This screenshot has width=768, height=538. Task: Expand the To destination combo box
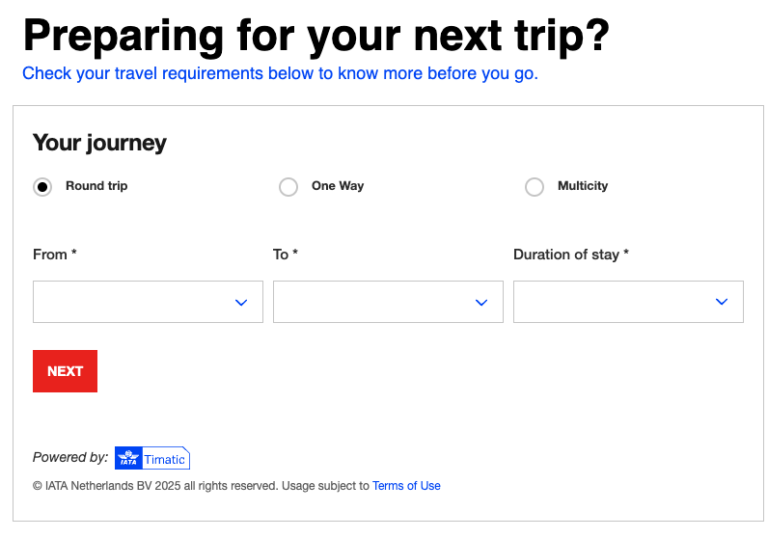click(376, 302)
